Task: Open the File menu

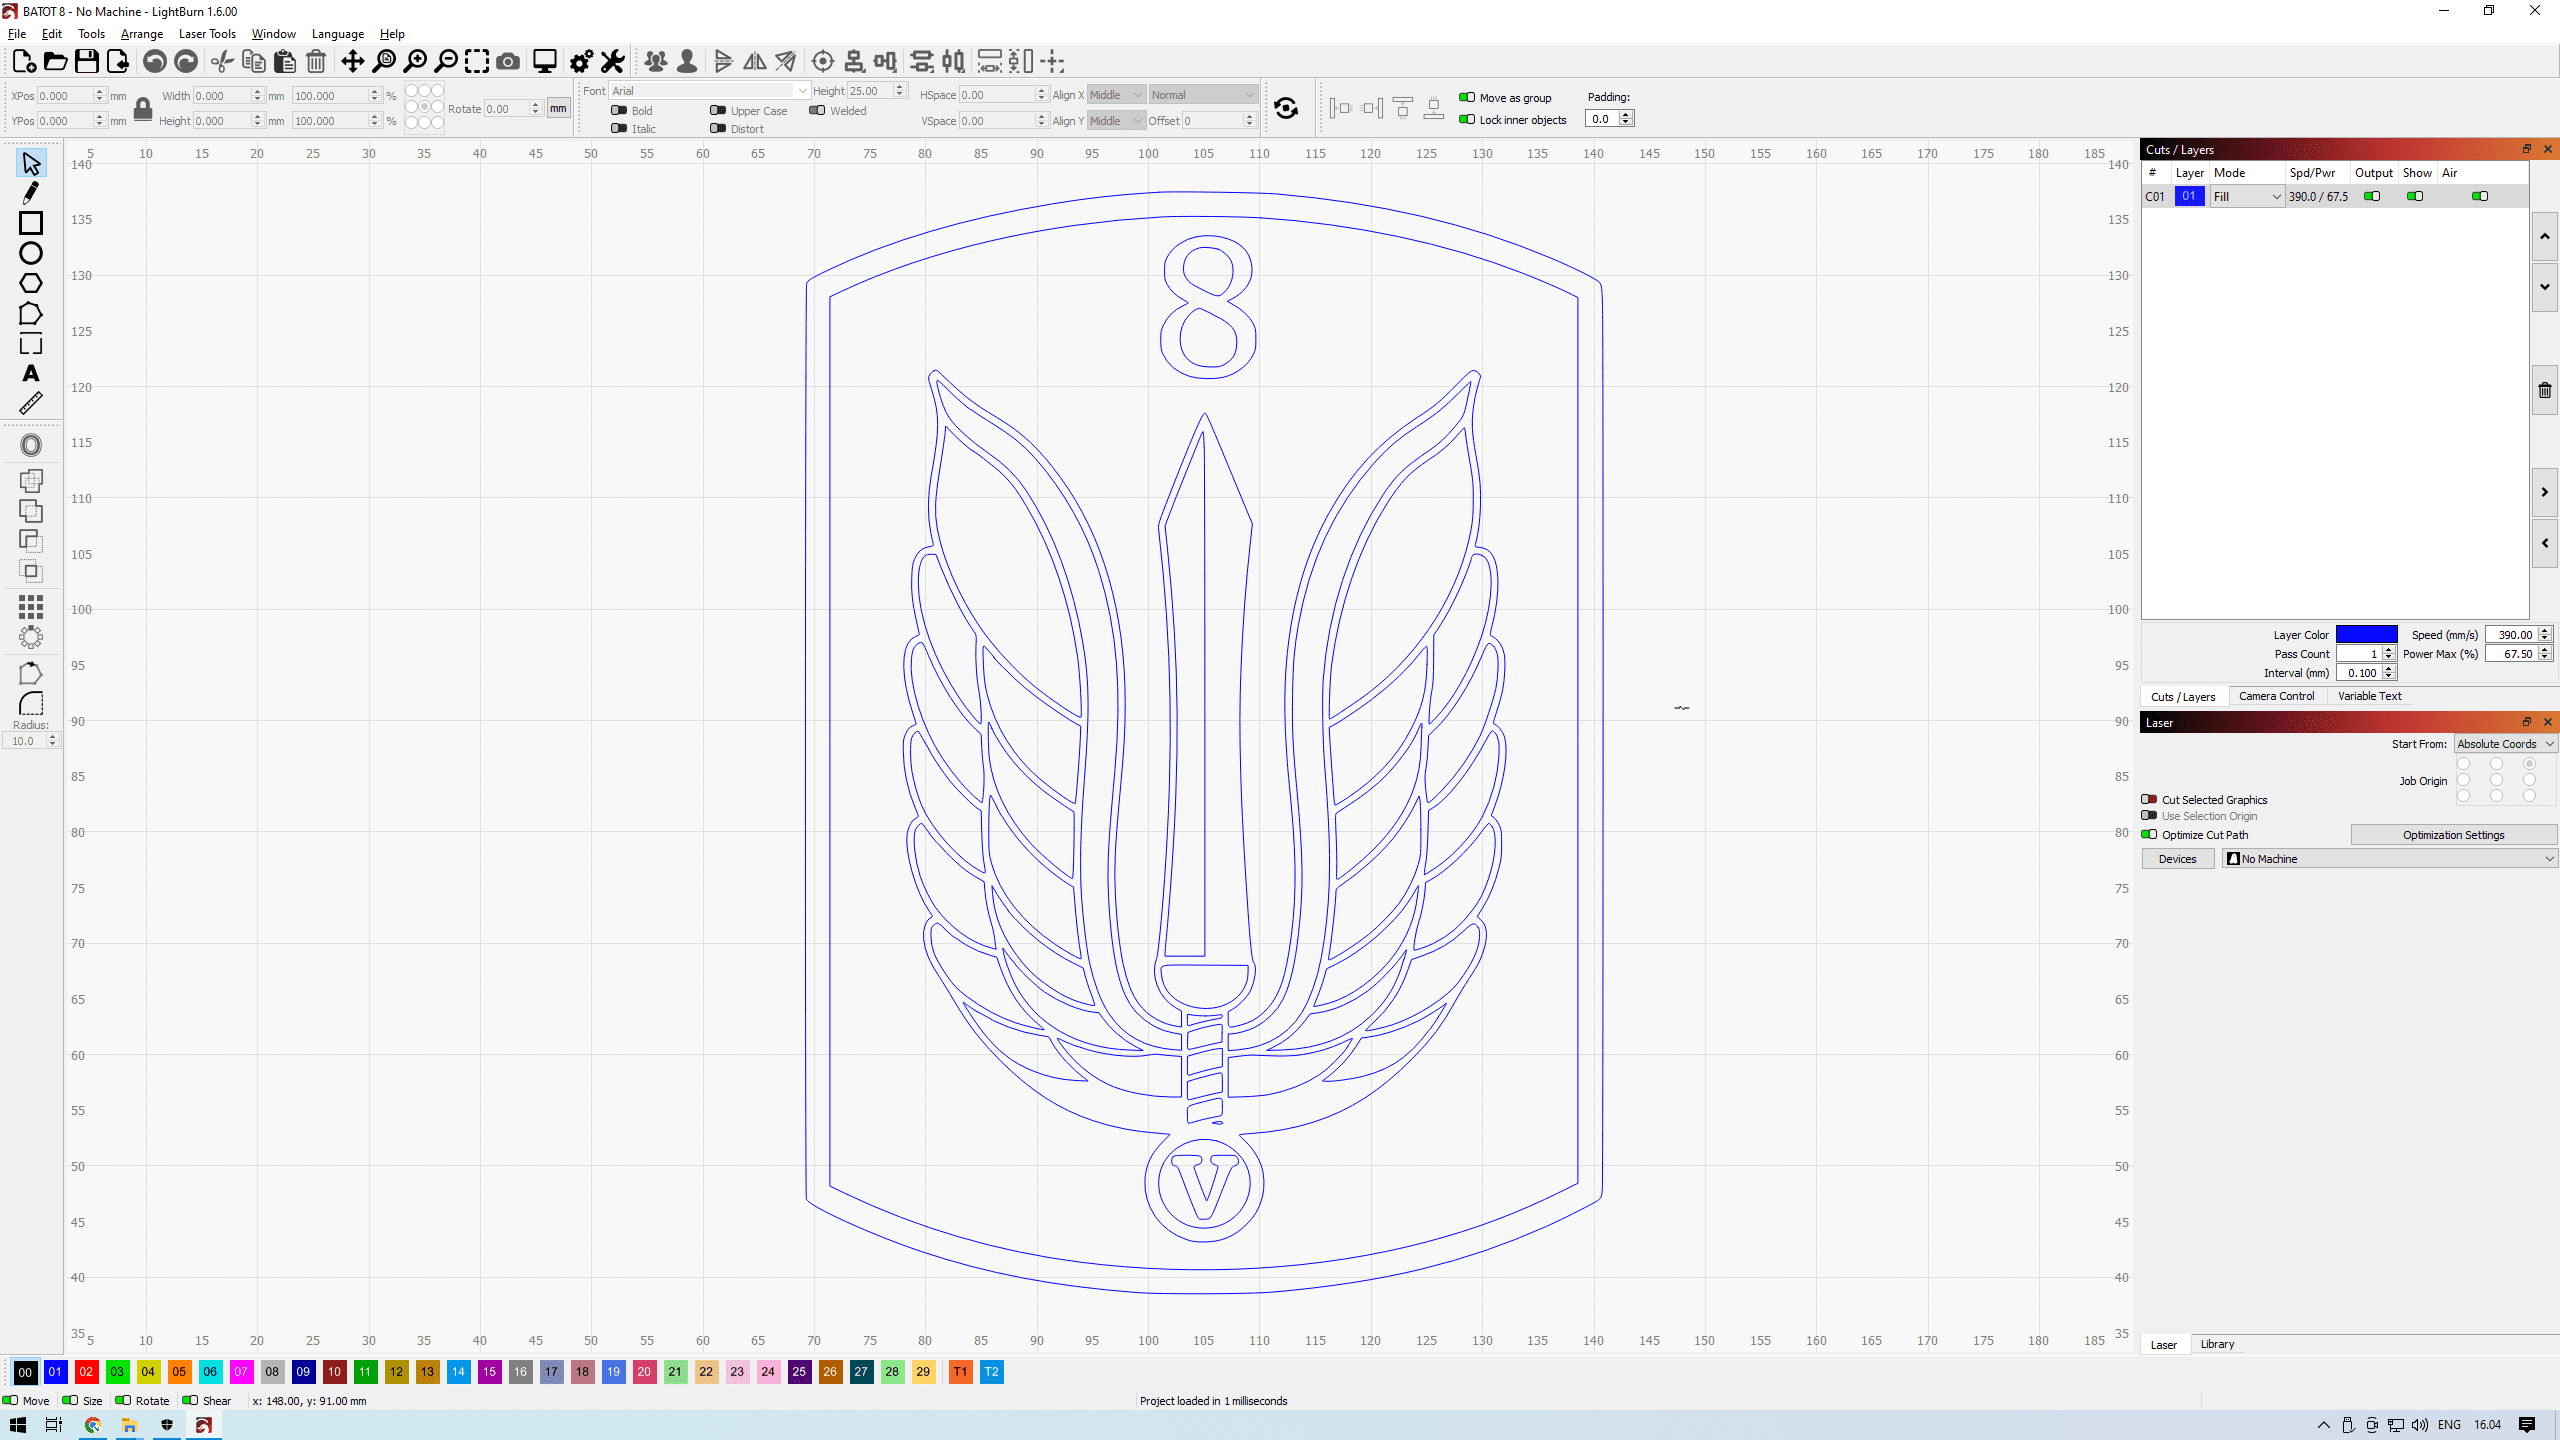Action: pyautogui.click(x=17, y=34)
